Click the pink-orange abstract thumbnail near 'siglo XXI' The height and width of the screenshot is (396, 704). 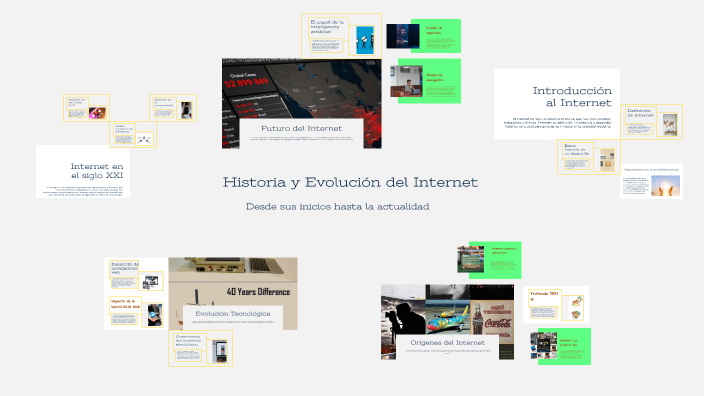tap(97, 113)
